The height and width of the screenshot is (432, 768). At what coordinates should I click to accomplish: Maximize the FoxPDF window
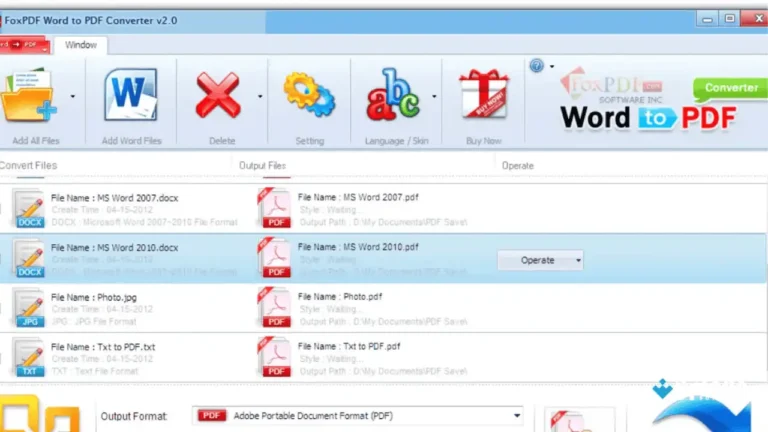[x=730, y=19]
